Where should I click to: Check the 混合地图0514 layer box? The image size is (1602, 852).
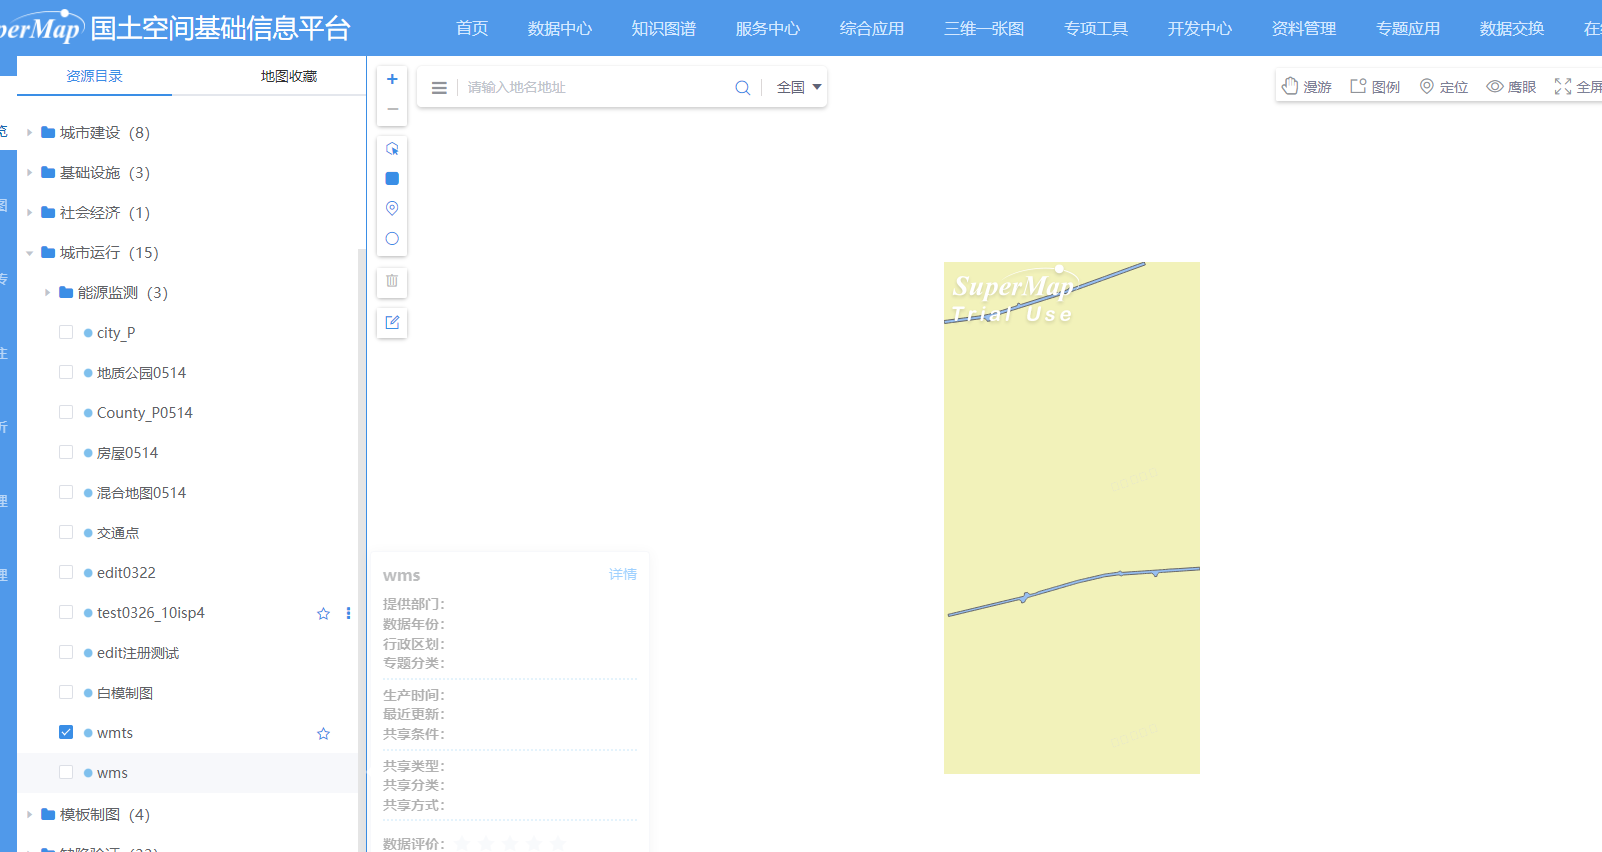[x=66, y=492]
